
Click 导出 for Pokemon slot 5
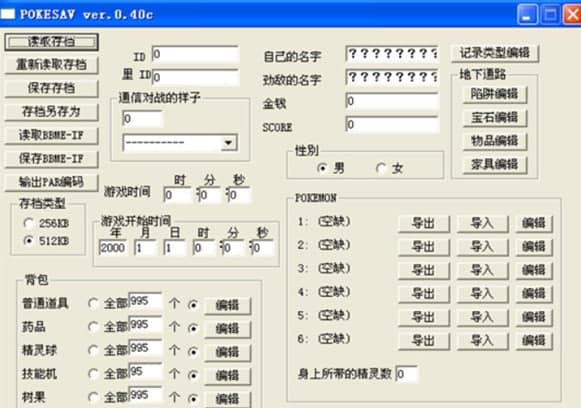tap(424, 318)
